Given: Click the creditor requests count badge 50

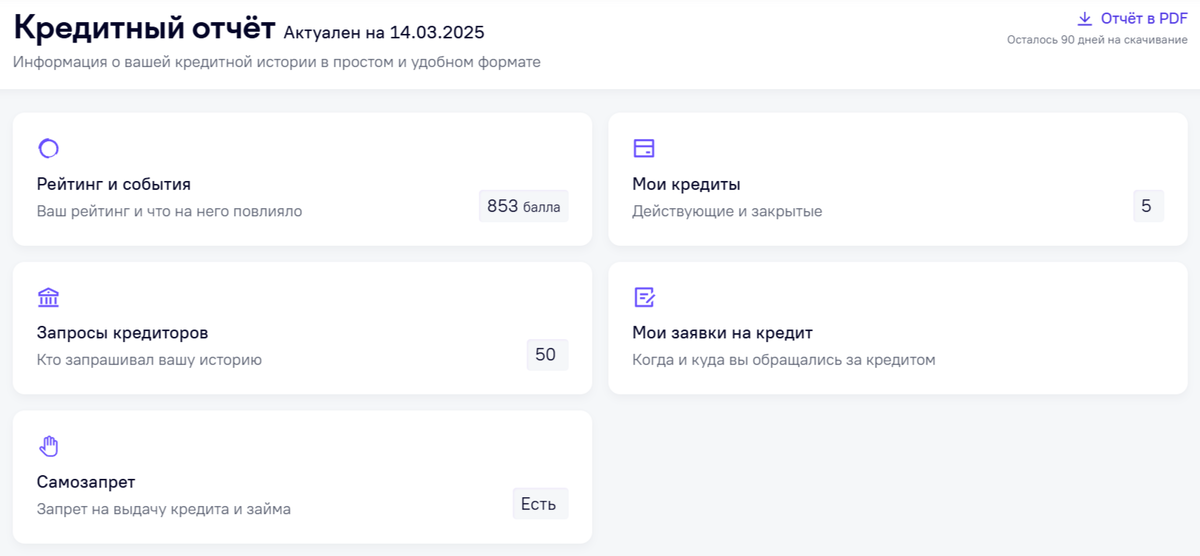Looking at the screenshot, I should tap(546, 355).
